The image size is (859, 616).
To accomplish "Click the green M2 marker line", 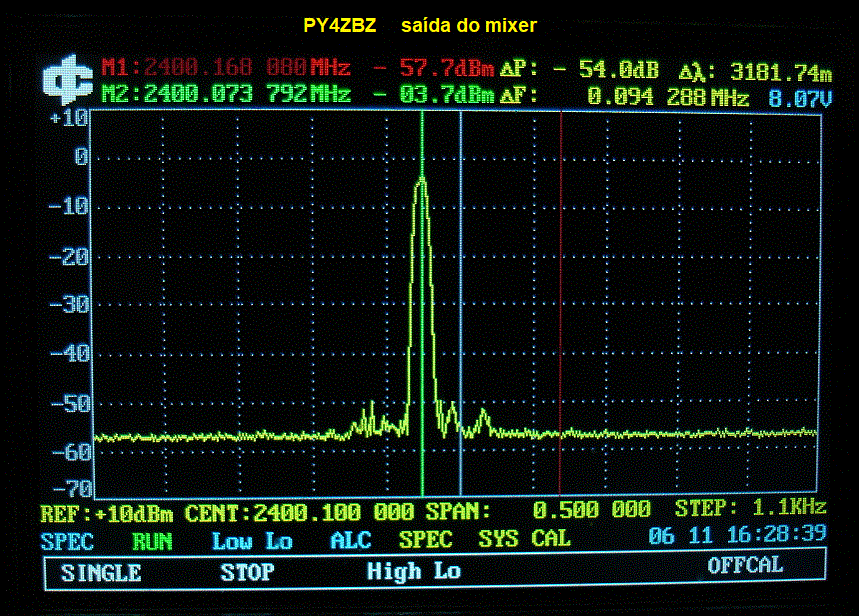I will coord(422,304).
